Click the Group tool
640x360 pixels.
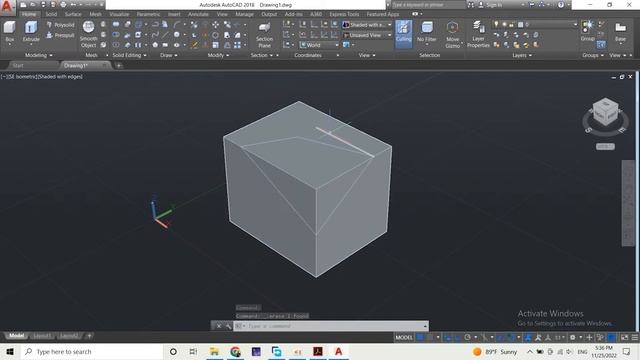(x=587, y=31)
